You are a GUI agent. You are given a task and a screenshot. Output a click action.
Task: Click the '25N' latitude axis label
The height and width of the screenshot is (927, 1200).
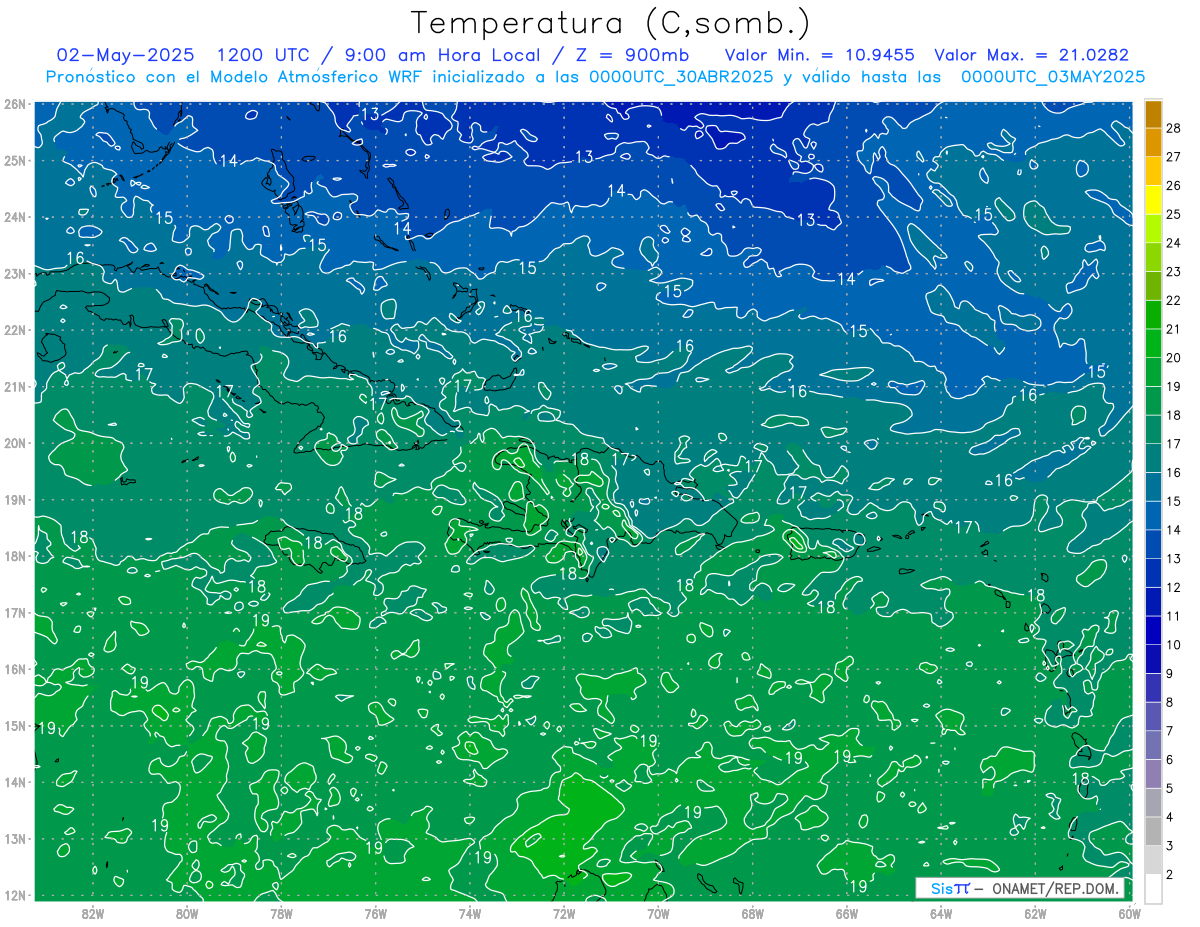(x=15, y=160)
